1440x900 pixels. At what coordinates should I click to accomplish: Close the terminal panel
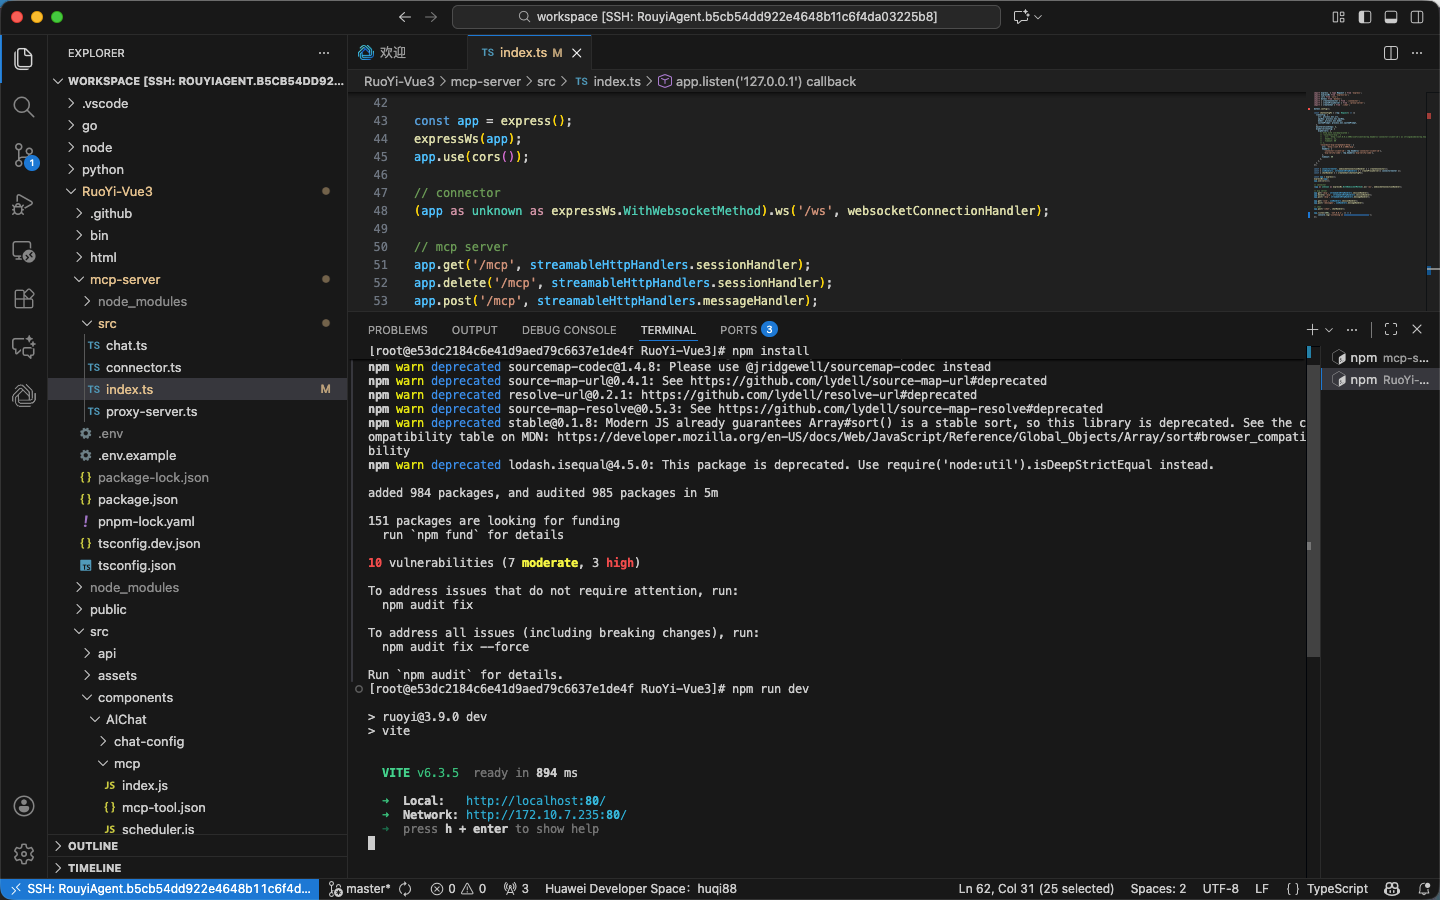click(x=1417, y=329)
